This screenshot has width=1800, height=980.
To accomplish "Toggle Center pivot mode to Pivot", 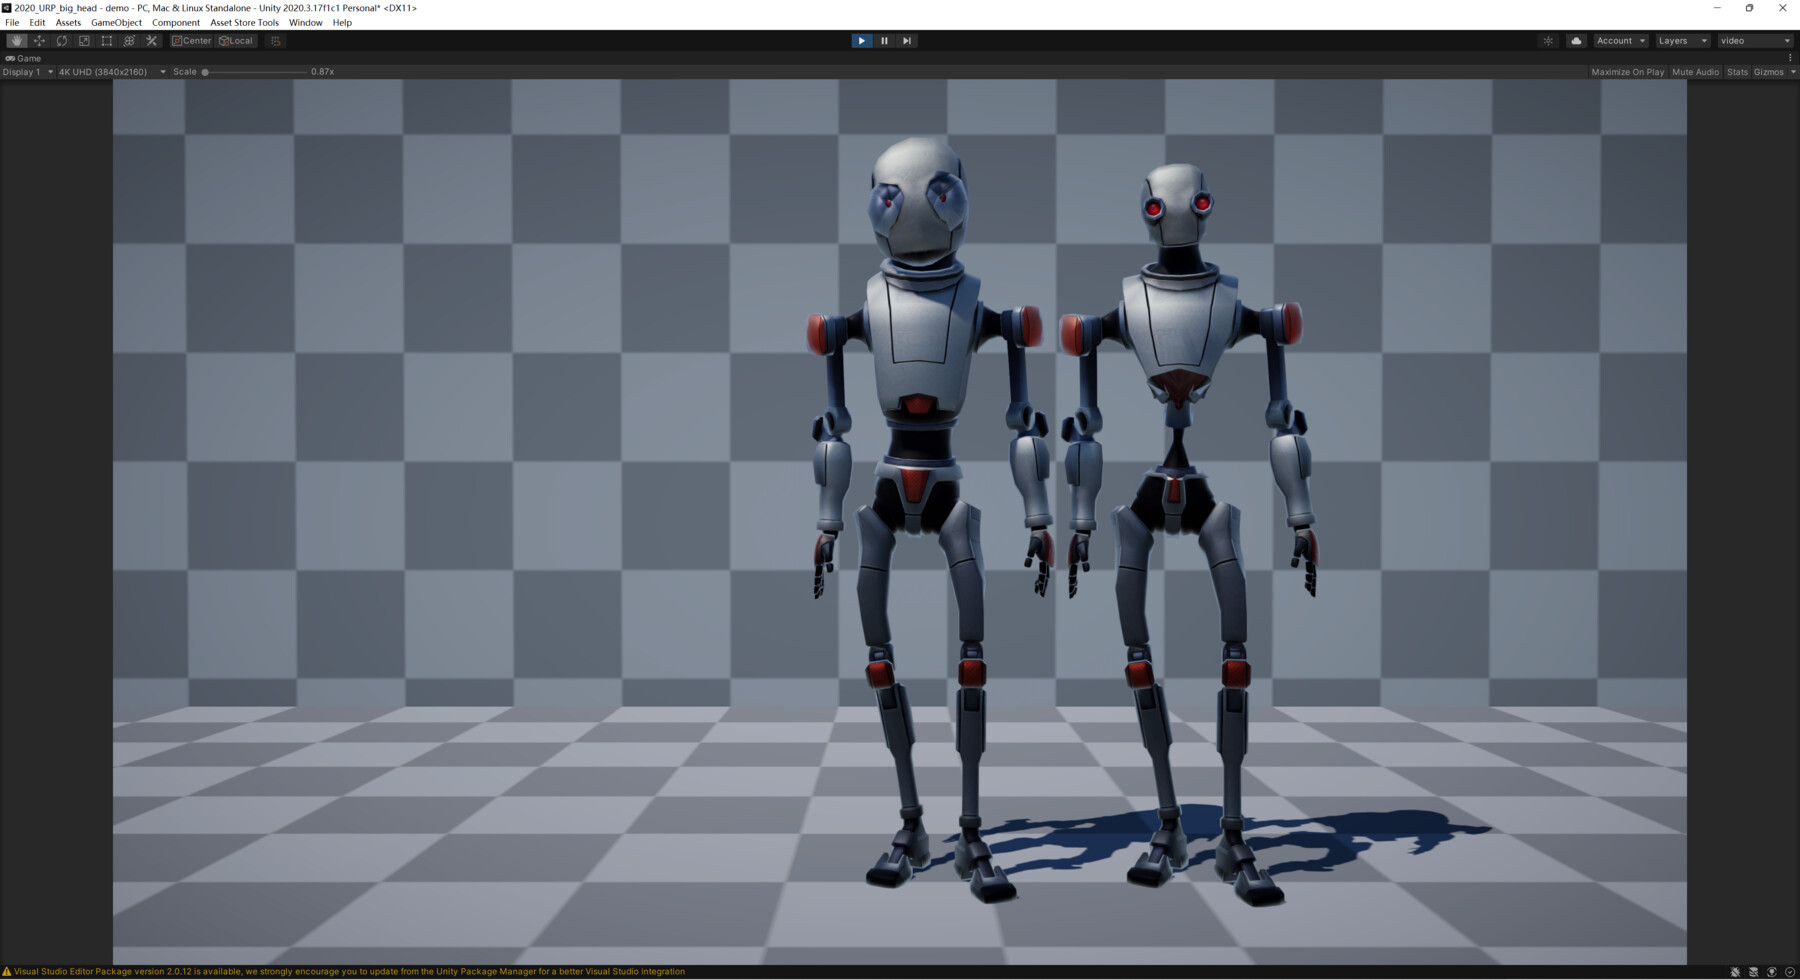I will pos(191,41).
